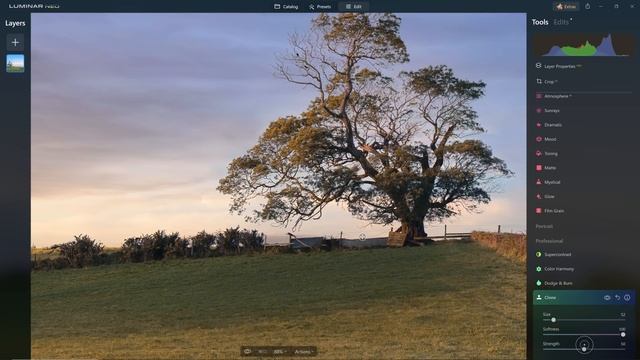Viewport: 640px width, 360px height.
Task: Click the Toning tool icon
Action: pyautogui.click(x=539, y=153)
